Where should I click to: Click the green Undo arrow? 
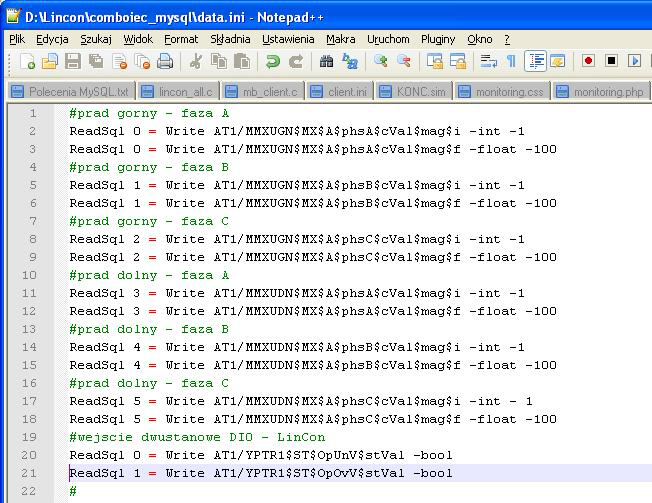click(x=273, y=62)
